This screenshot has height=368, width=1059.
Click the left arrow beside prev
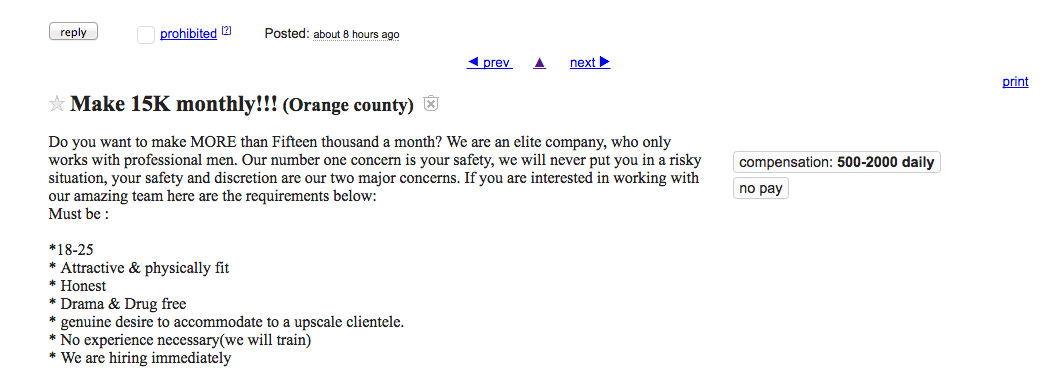473,62
